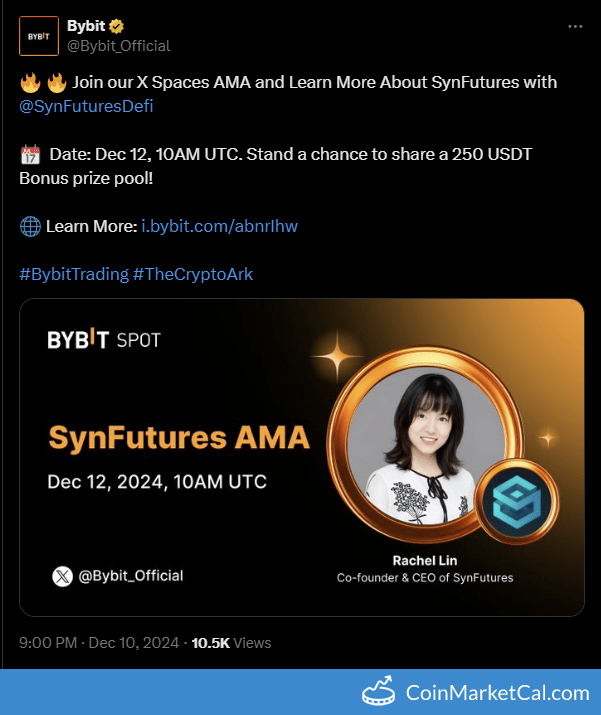Screen dimensions: 601x715
Task: Click the CoinMarketCal.com watermark text
Action: 497,693
